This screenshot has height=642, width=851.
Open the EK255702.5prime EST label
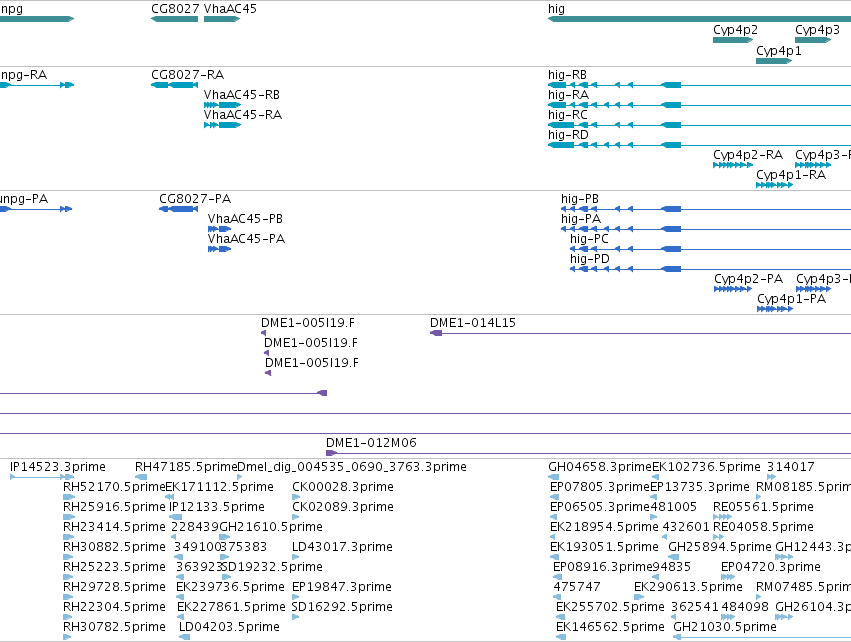(610, 608)
